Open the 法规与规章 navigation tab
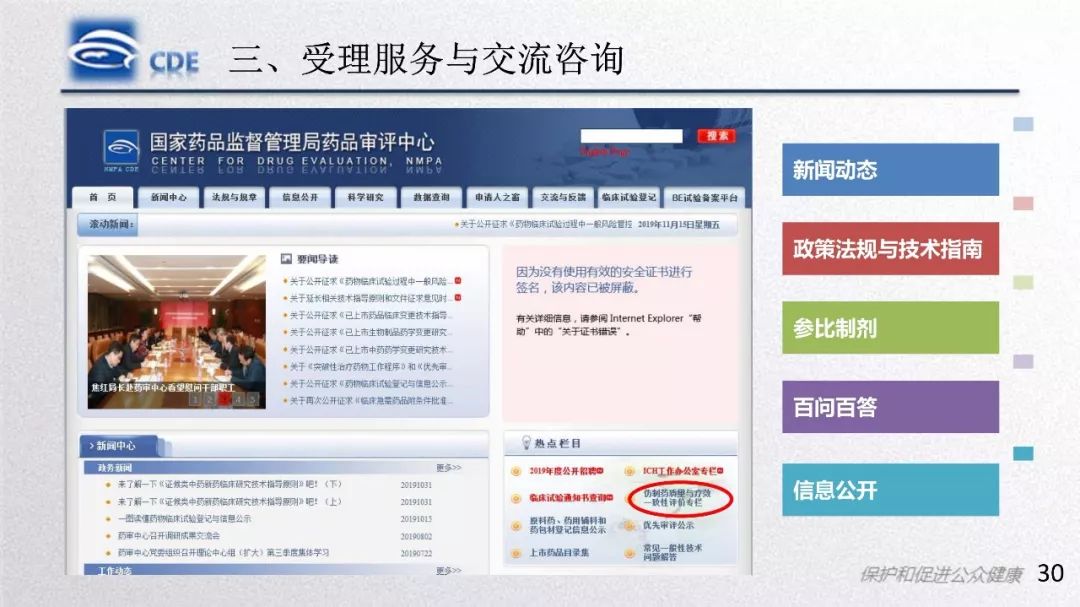 click(x=234, y=197)
